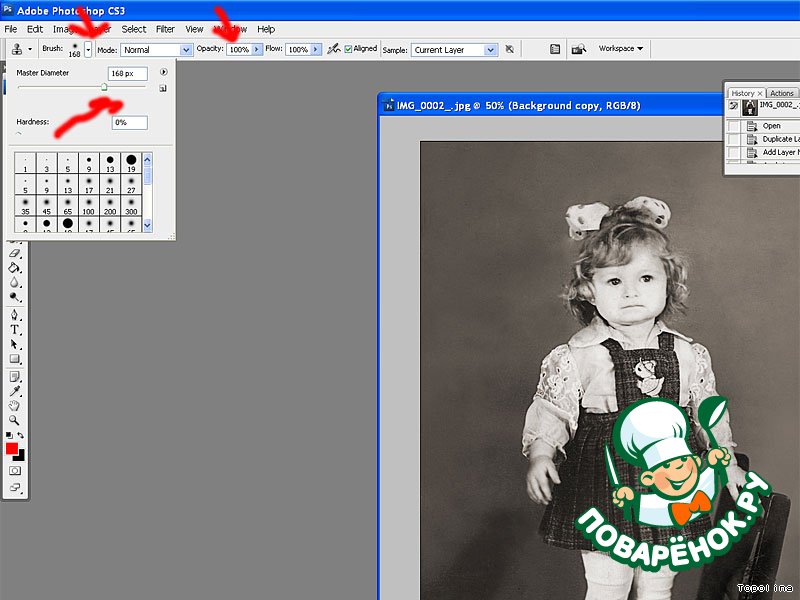Click the Open history state
This screenshot has width=800, height=600.
click(771, 126)
